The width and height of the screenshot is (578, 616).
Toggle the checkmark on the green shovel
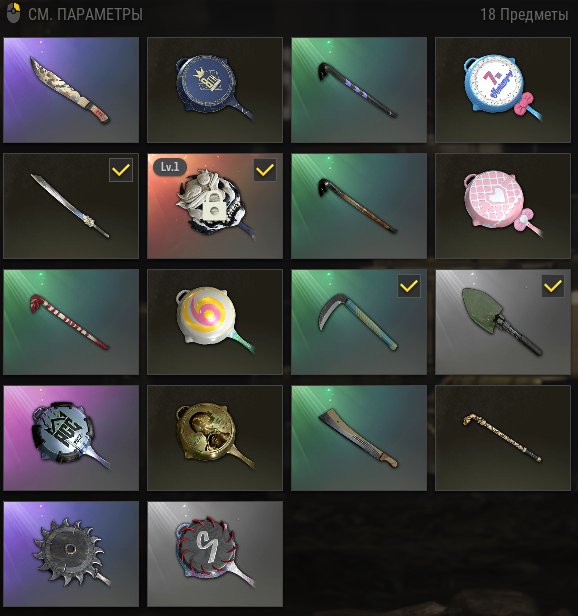553,286
